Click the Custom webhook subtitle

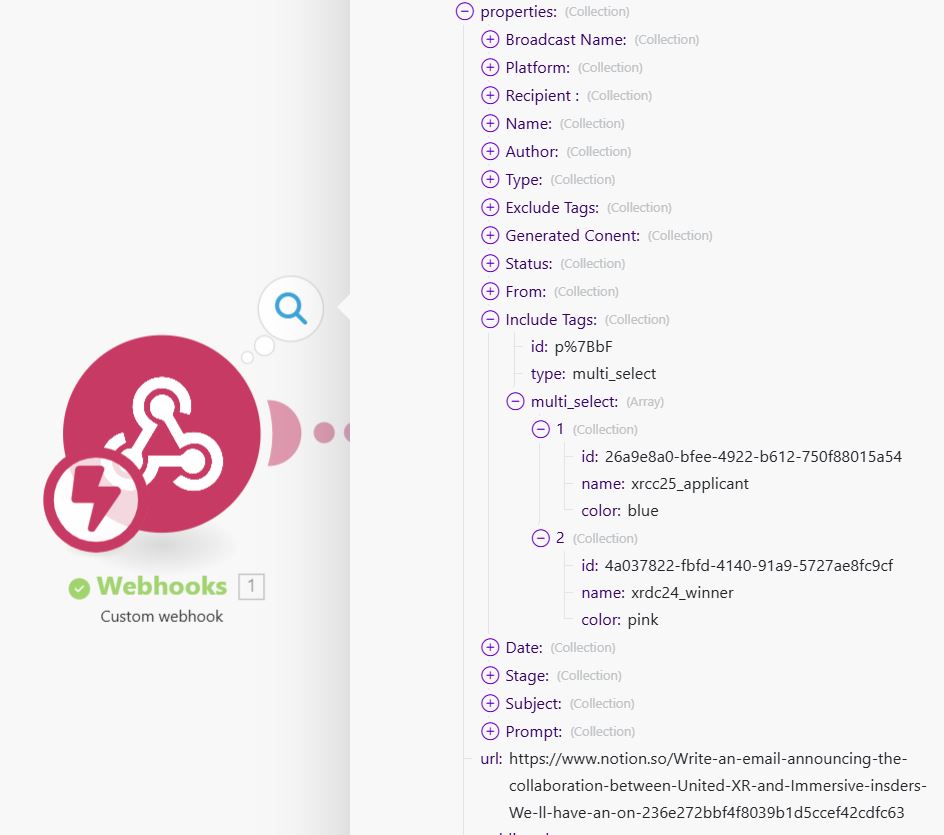click(x=161, y=616)
